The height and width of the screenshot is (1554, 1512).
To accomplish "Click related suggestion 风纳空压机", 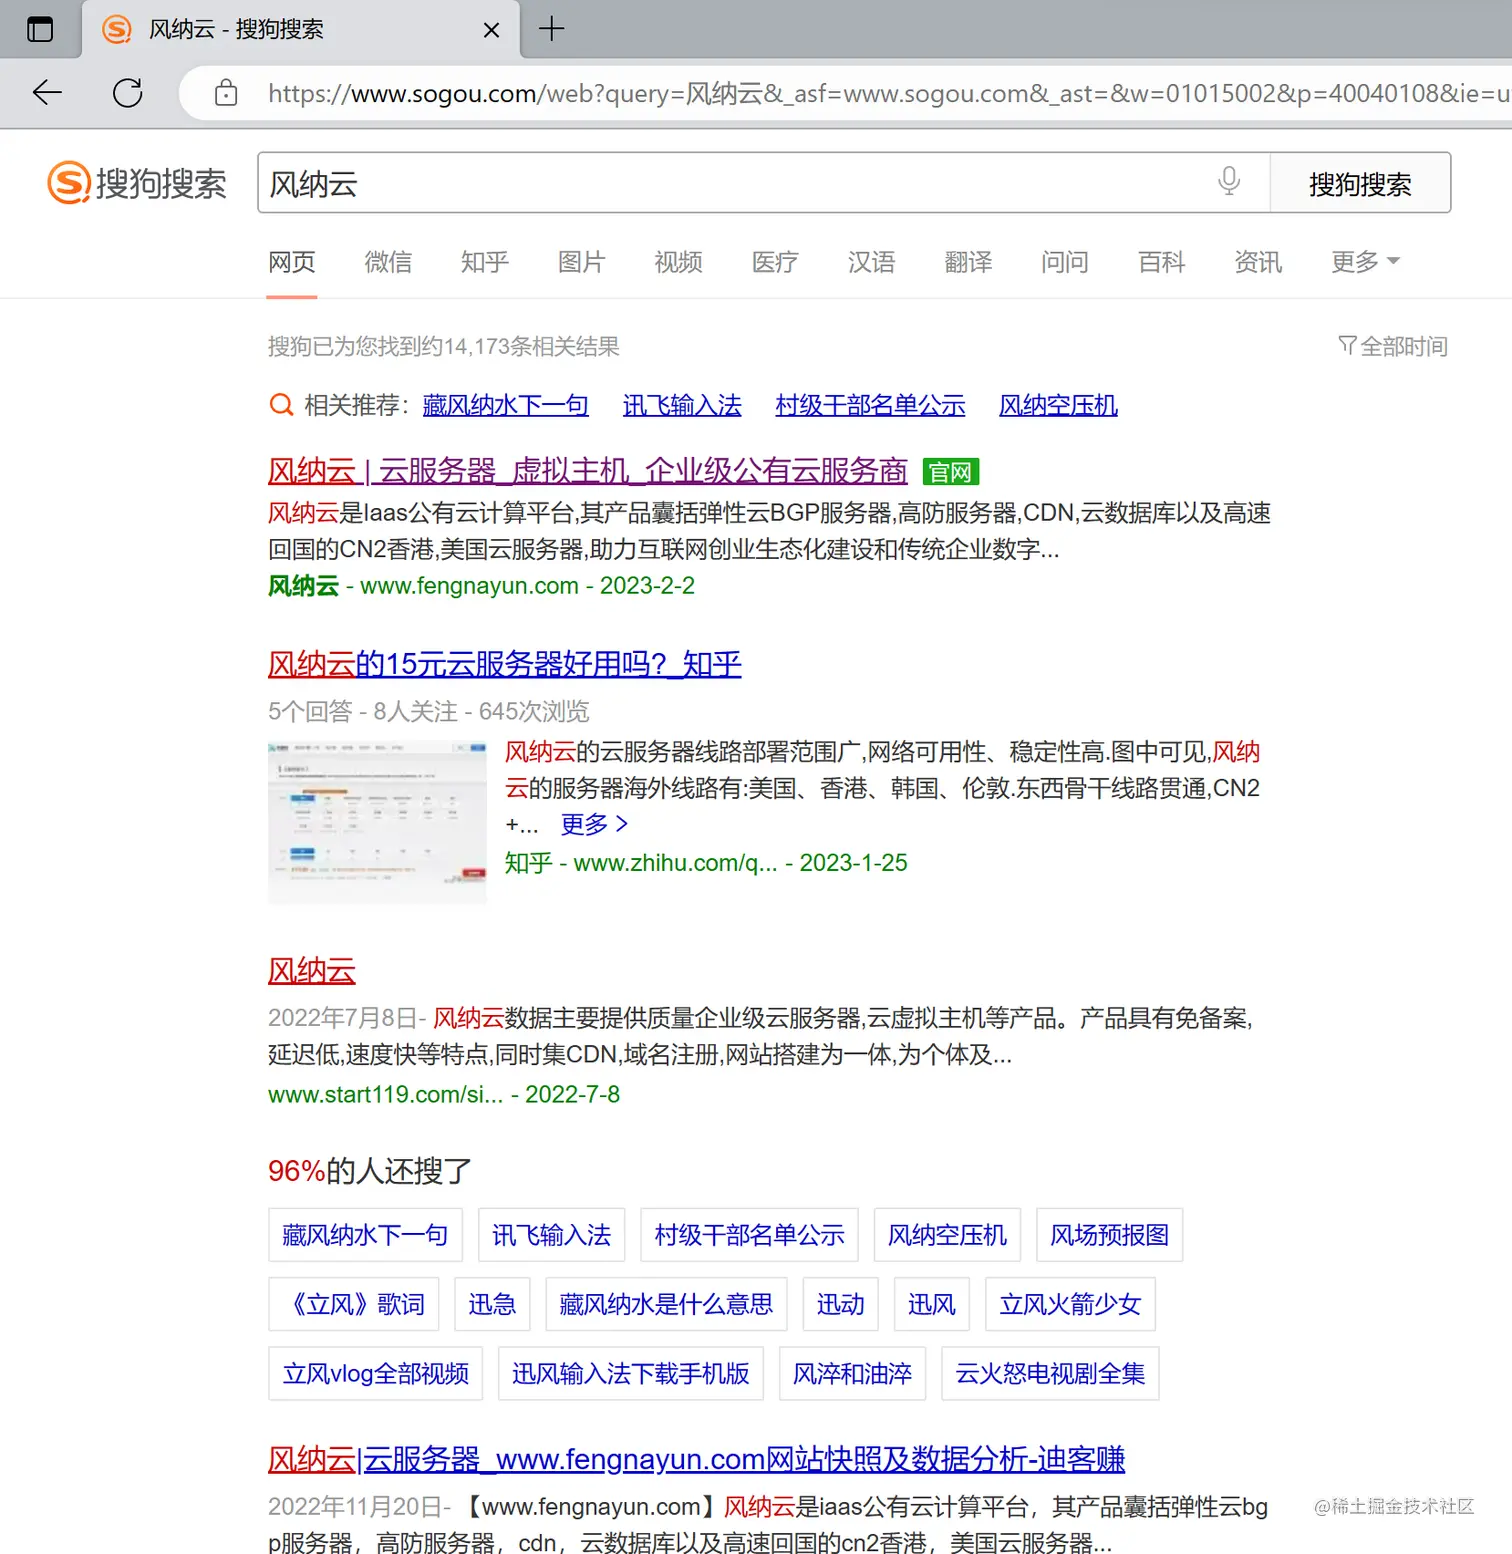I will coord(1057,405).
